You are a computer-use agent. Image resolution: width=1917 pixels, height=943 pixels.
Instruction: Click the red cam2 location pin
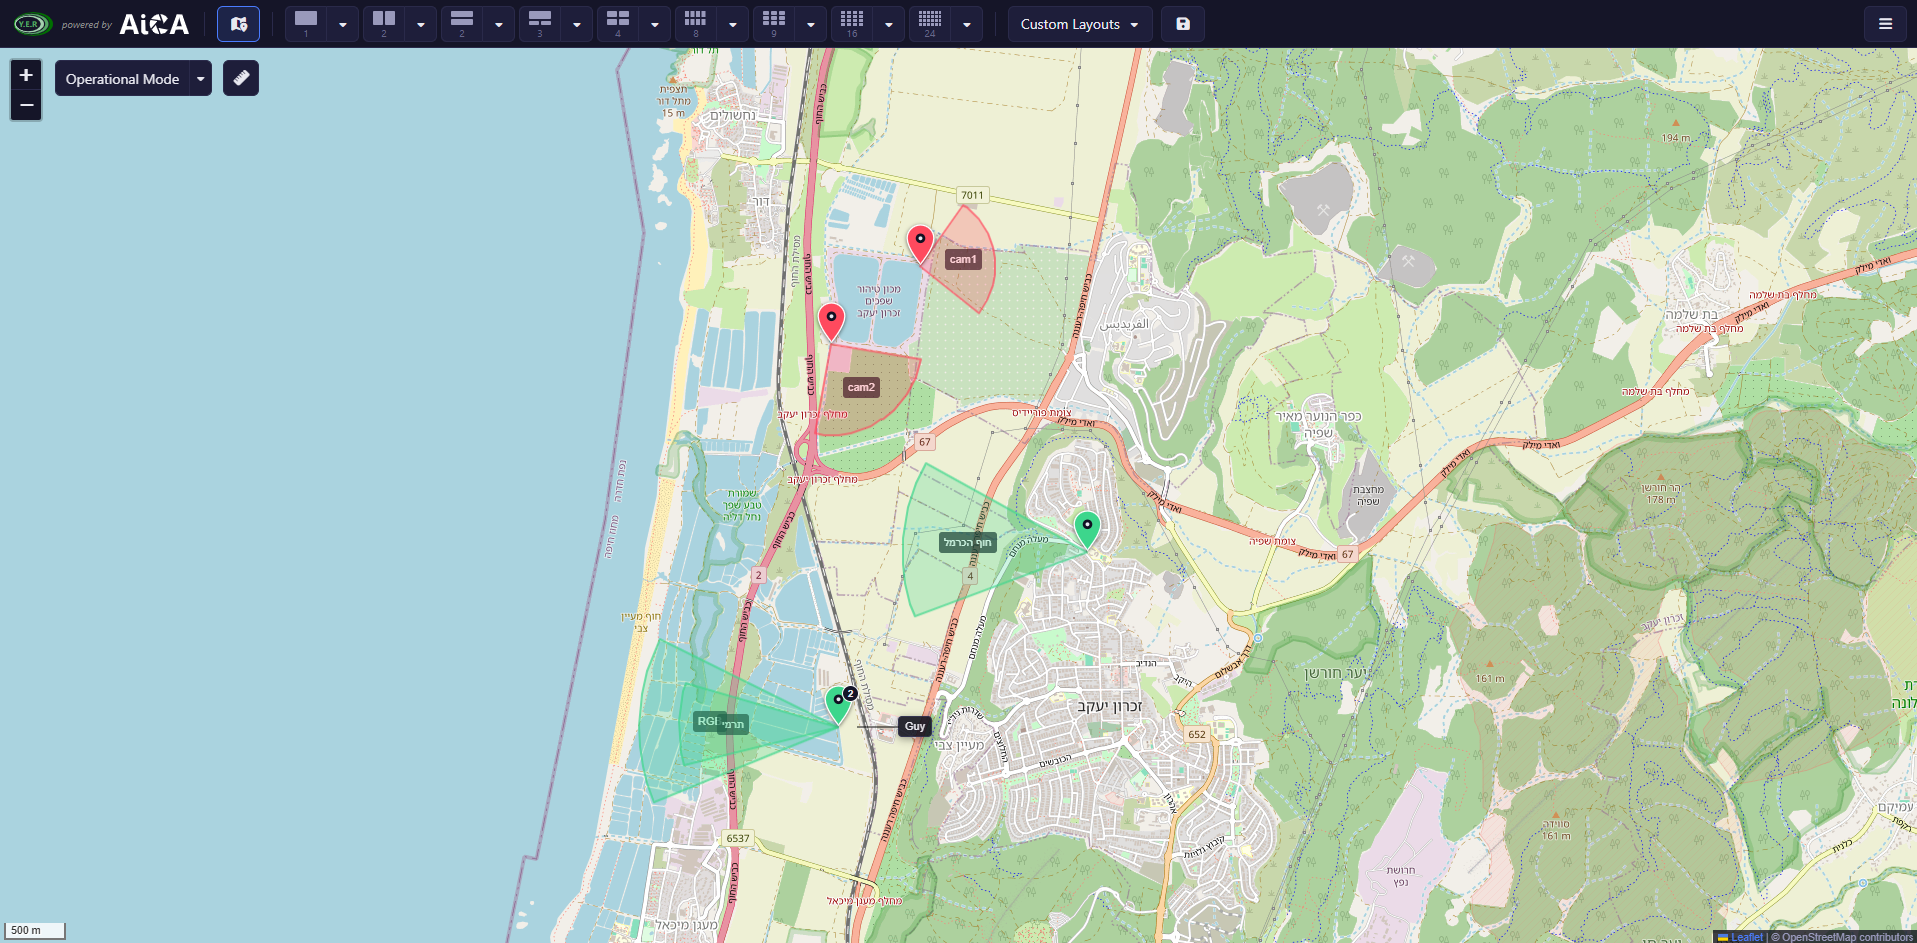pyautogui.click(x=831, y=321)
